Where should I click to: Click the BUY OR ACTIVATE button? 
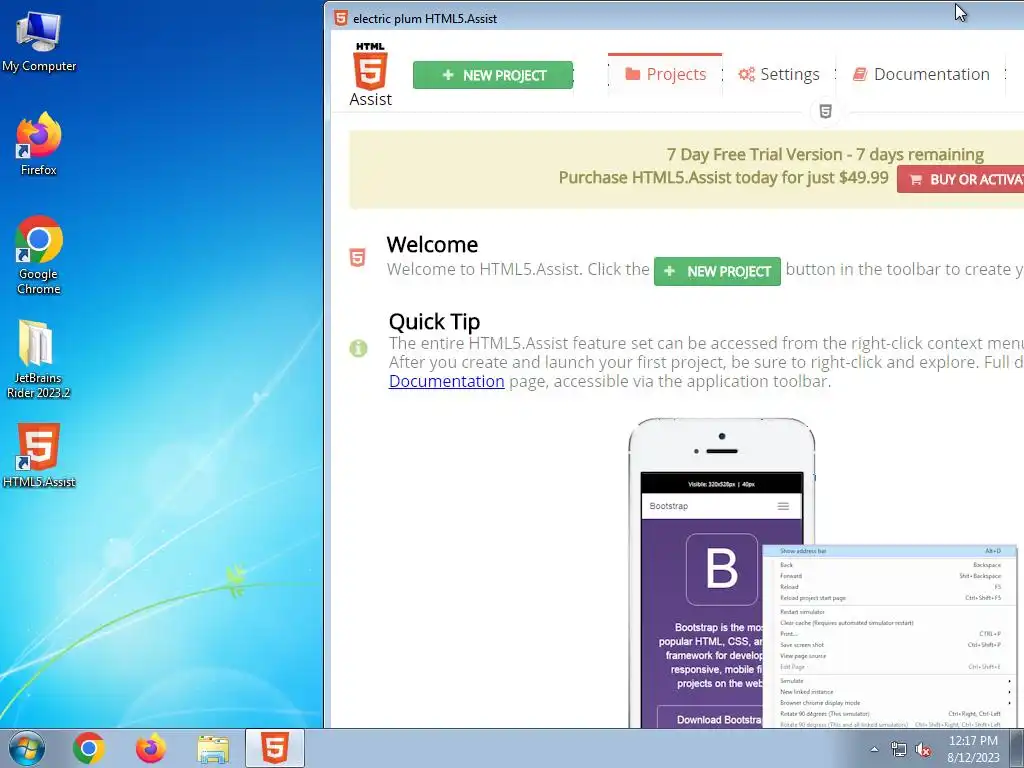click(x=961, y=180)
